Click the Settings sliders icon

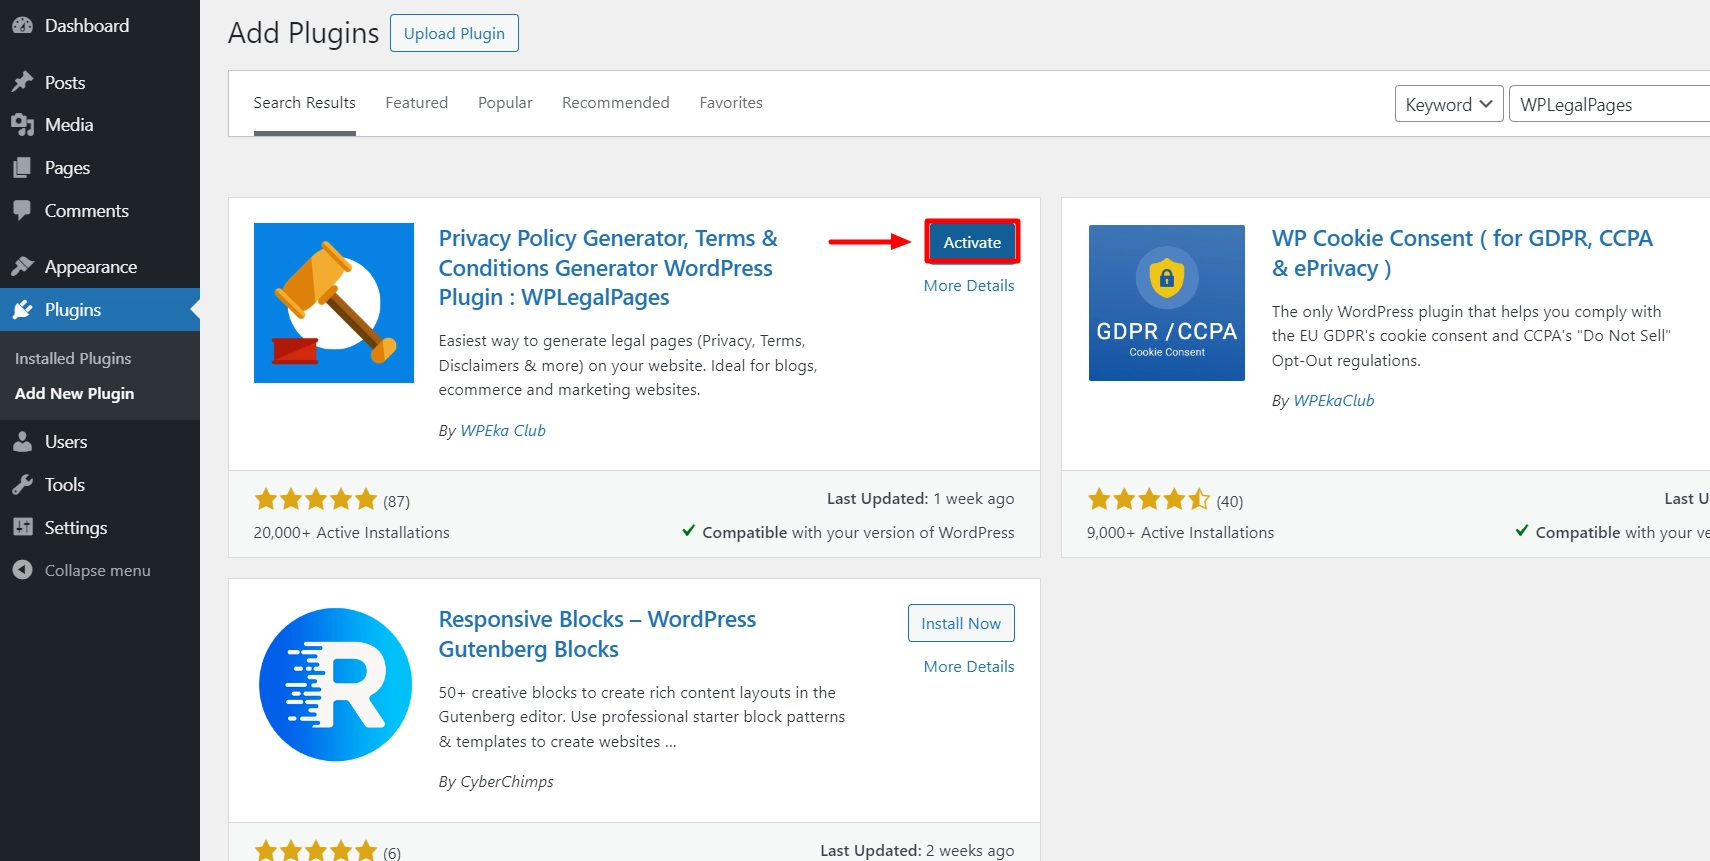(22, 527)
